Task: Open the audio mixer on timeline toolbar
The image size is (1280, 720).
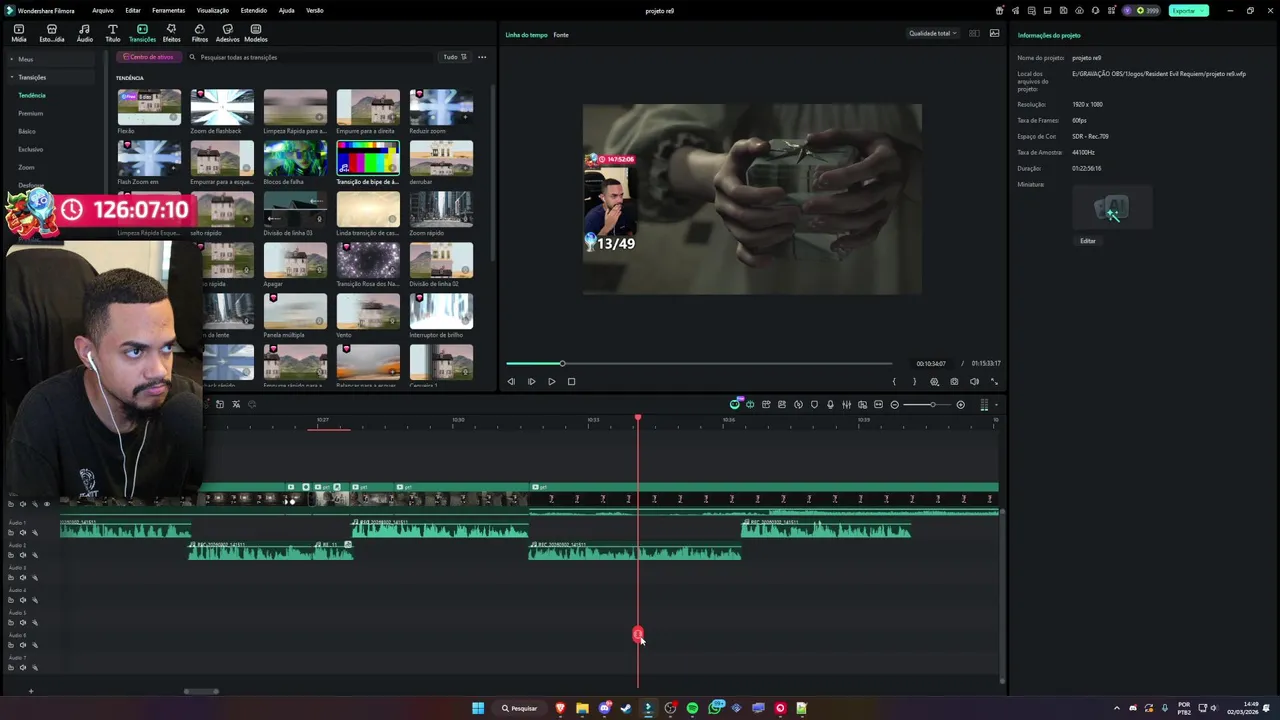Action: 846,405
